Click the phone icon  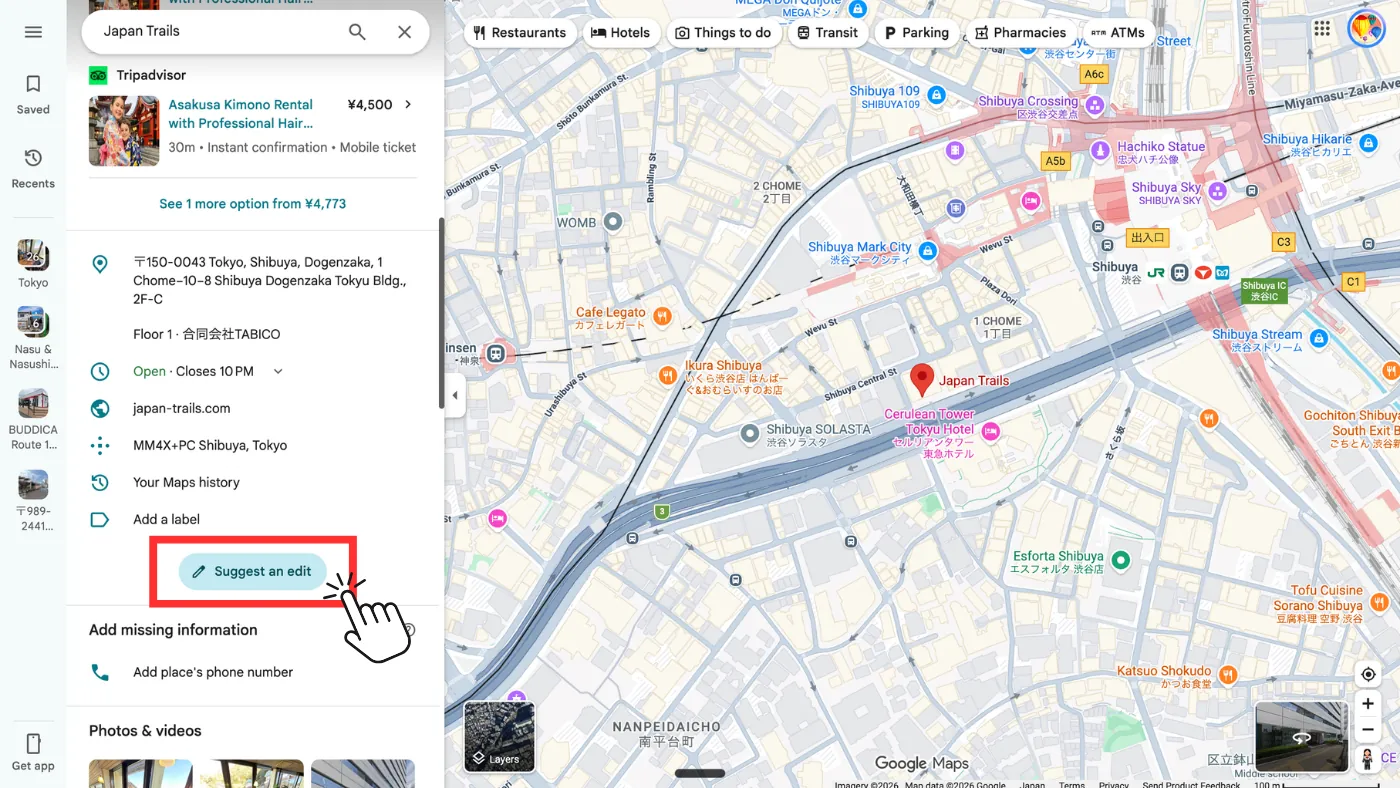(x=99, y=672)
